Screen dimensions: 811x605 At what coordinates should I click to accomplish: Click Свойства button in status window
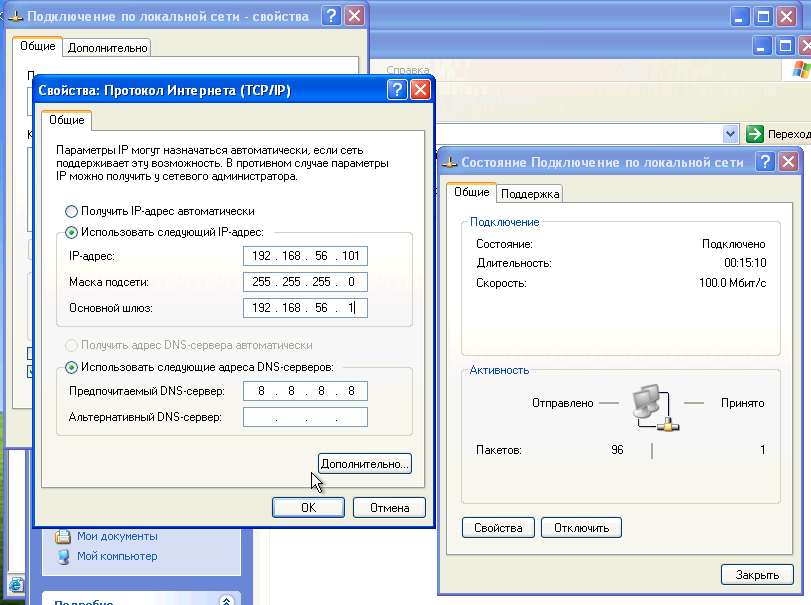pos(498,528)
